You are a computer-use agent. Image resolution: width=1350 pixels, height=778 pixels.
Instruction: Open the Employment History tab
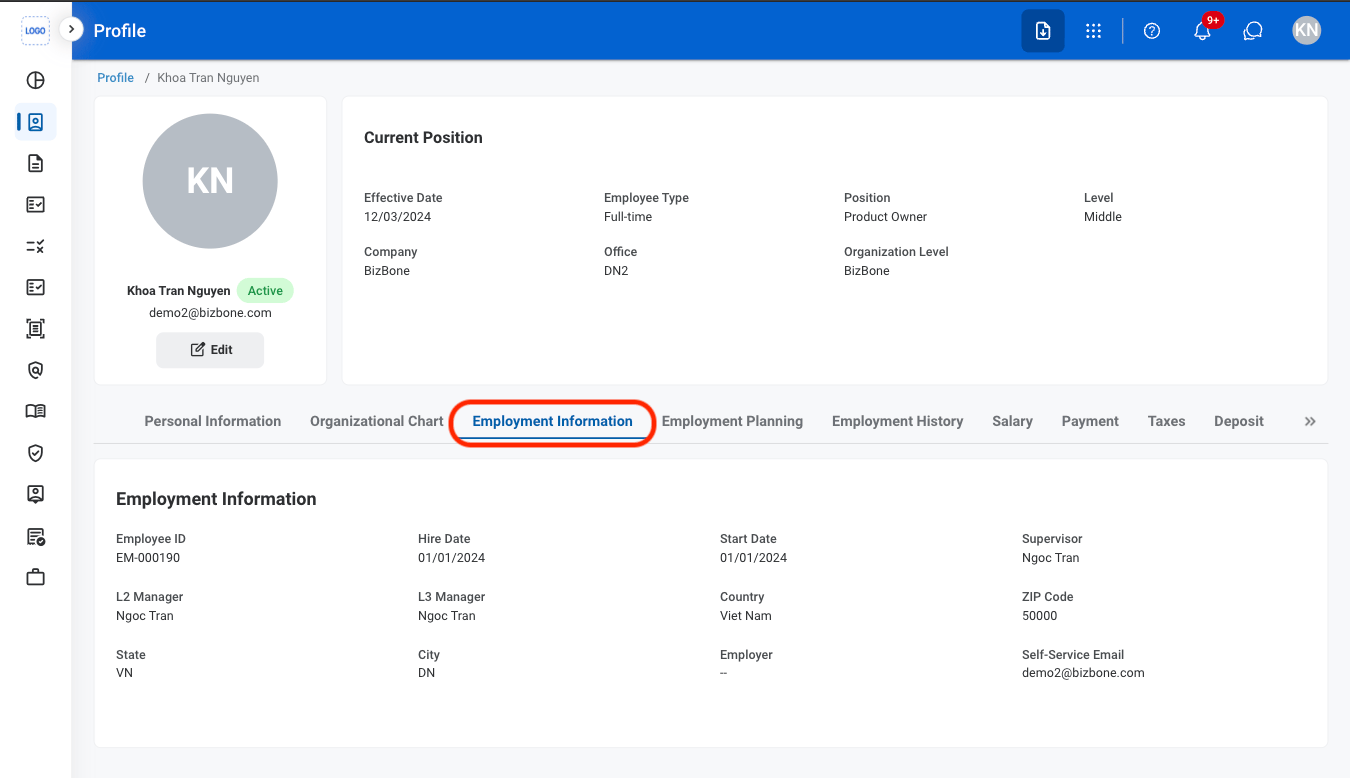tap(898, 421)
